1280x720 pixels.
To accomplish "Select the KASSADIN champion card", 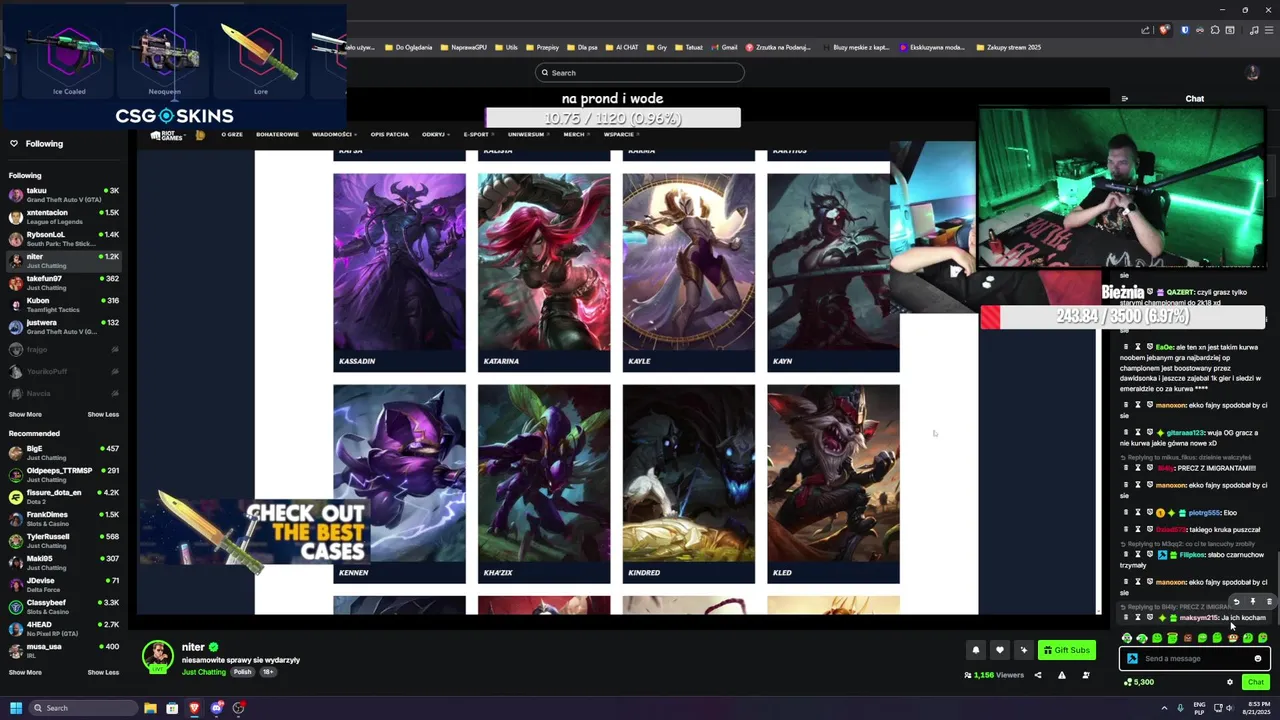I will coord(399,272).
